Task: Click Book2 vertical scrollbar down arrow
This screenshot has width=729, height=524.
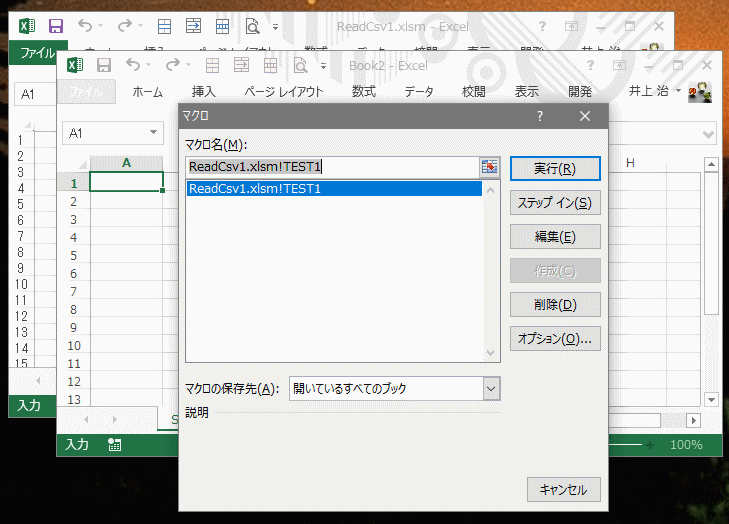Action: [x=711, y=399]
